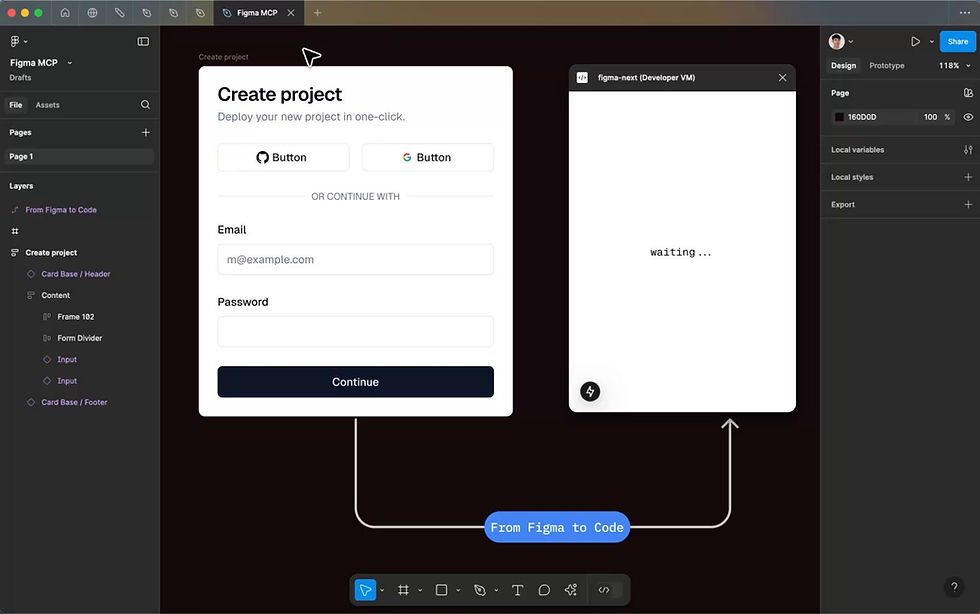Click the Drafts location text
Image resolution: width=980 pixels, height=614 pixels.
20,78
